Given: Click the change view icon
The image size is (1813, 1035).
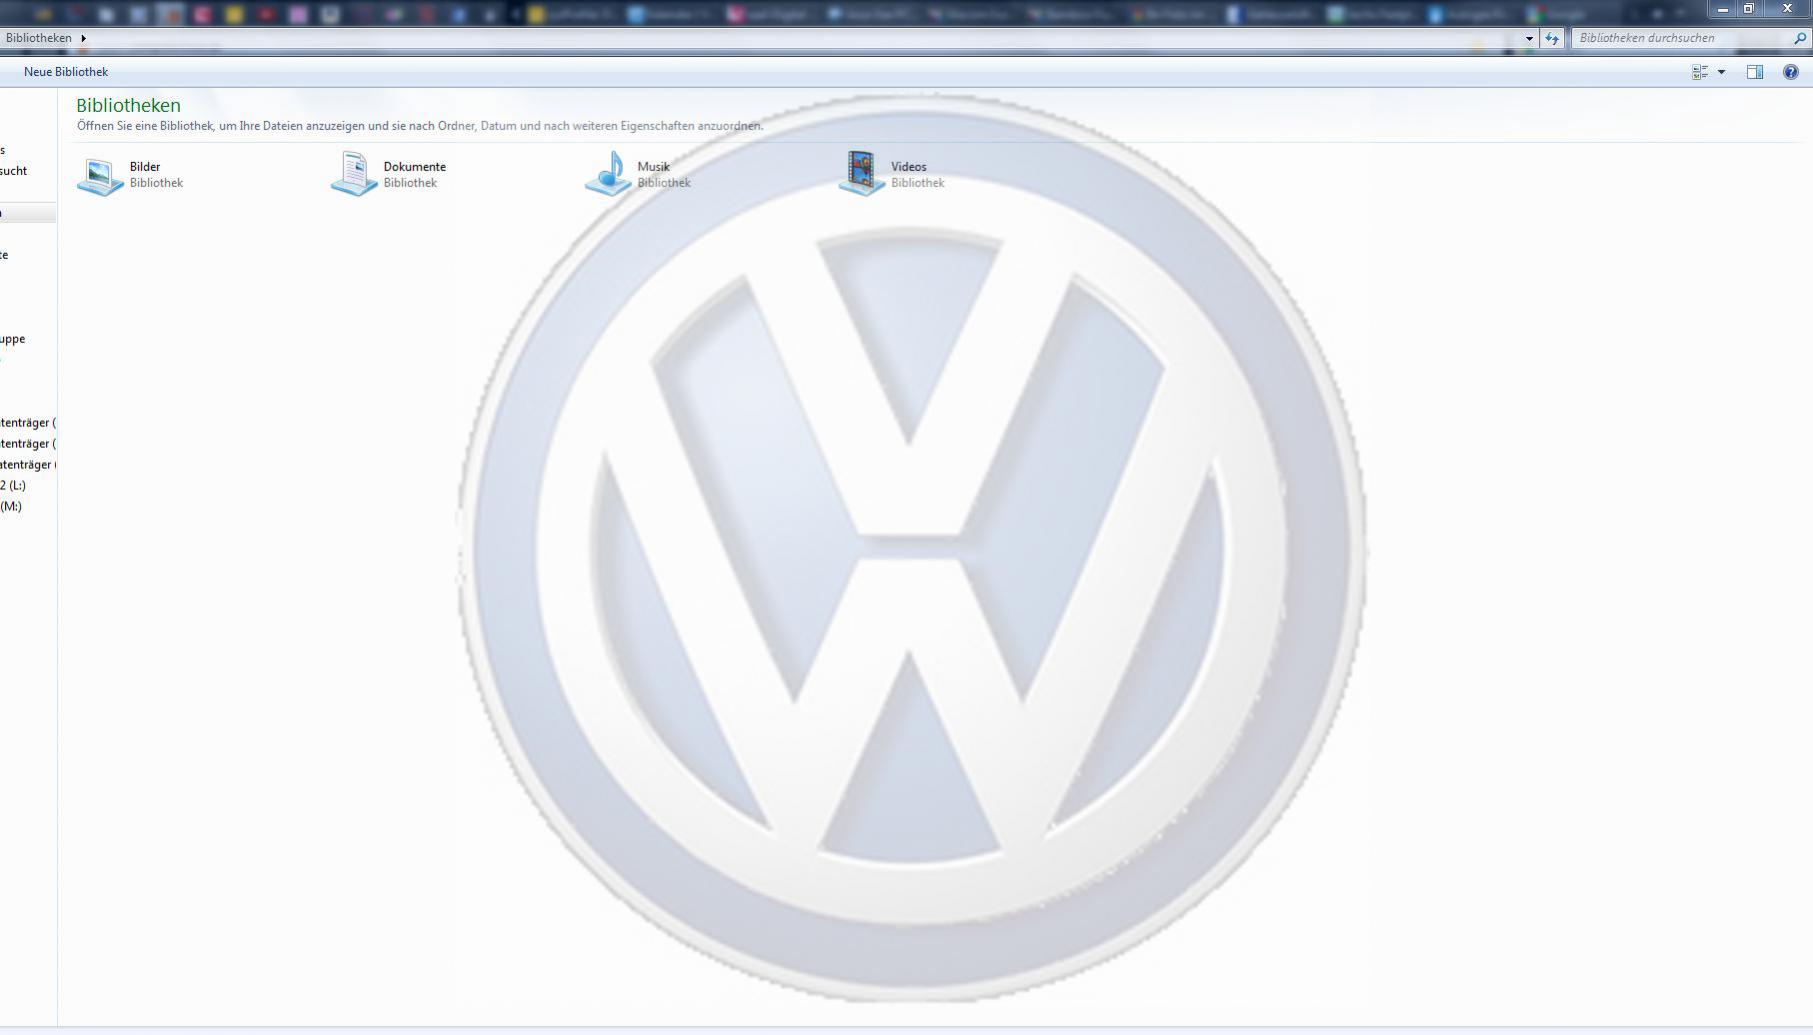Looking at the screenshot, I should pyautogui.click(x=1700, y=72).
